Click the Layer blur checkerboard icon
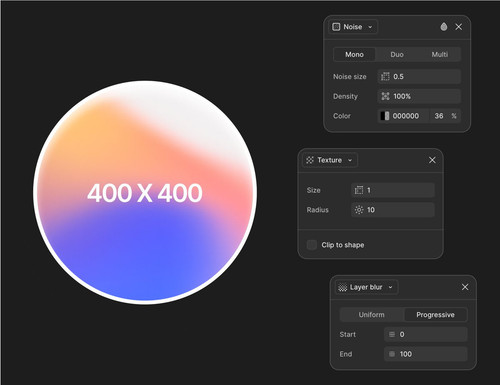500x385 pixels. coord(343,287)
